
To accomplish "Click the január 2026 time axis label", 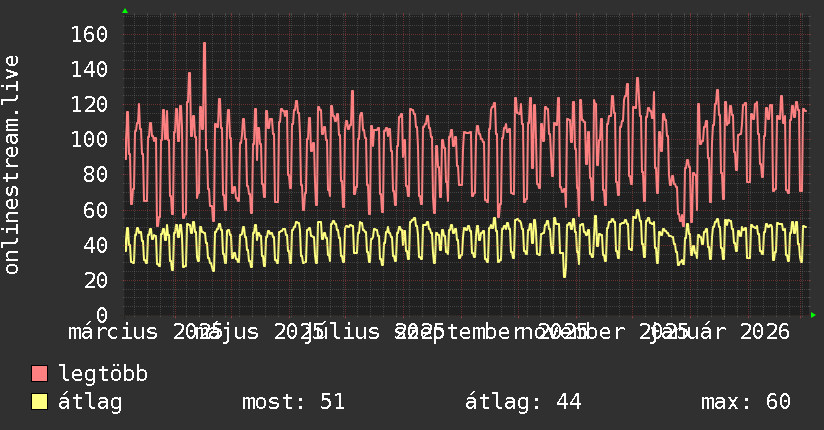I will [719, 332].
